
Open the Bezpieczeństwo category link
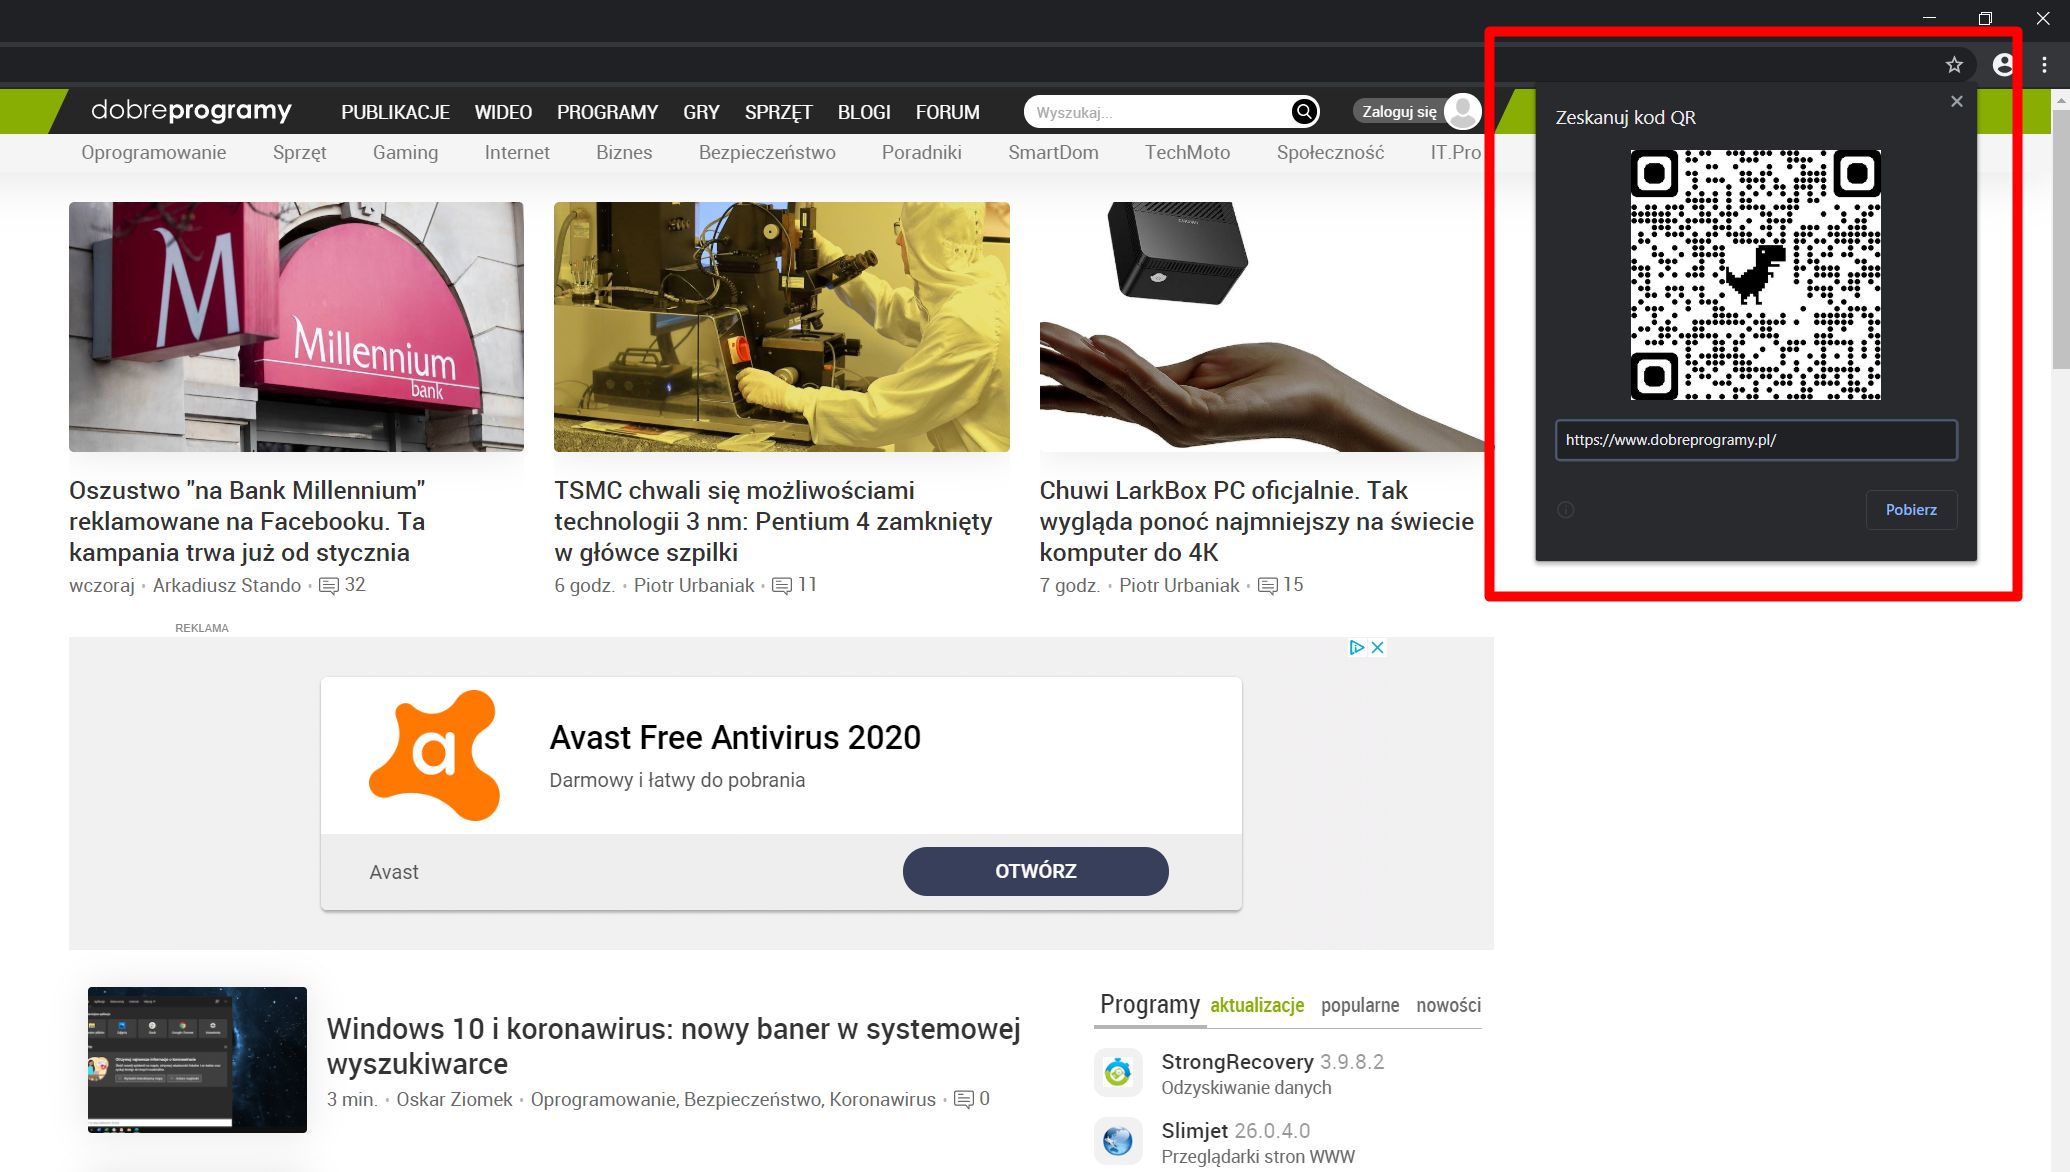coord(767,152)
